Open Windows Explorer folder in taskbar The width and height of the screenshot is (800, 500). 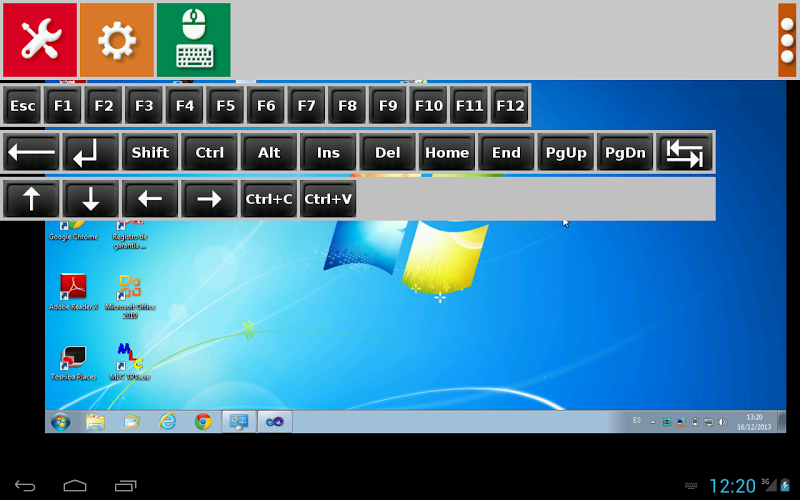(95, 422)
